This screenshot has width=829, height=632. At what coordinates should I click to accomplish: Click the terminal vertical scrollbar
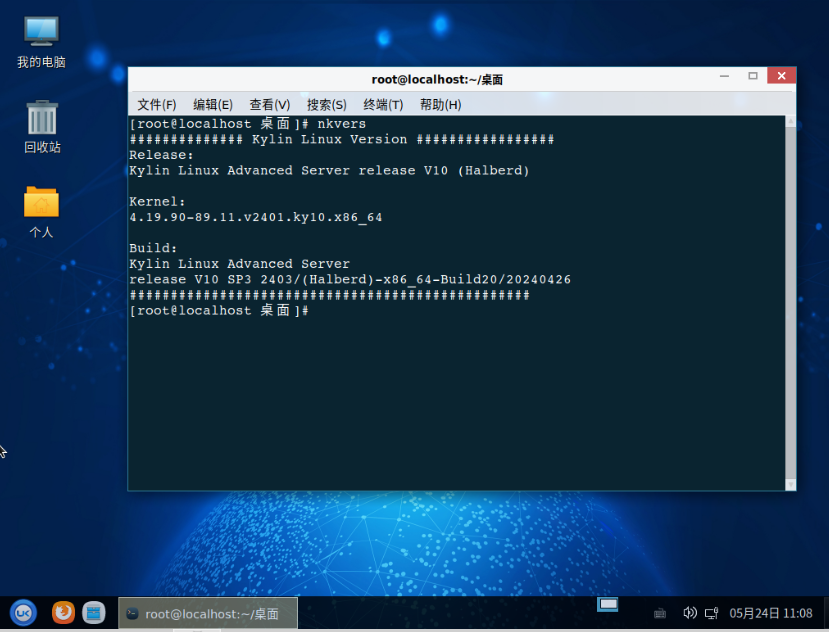pyautogui.click(x=790, y=303)
